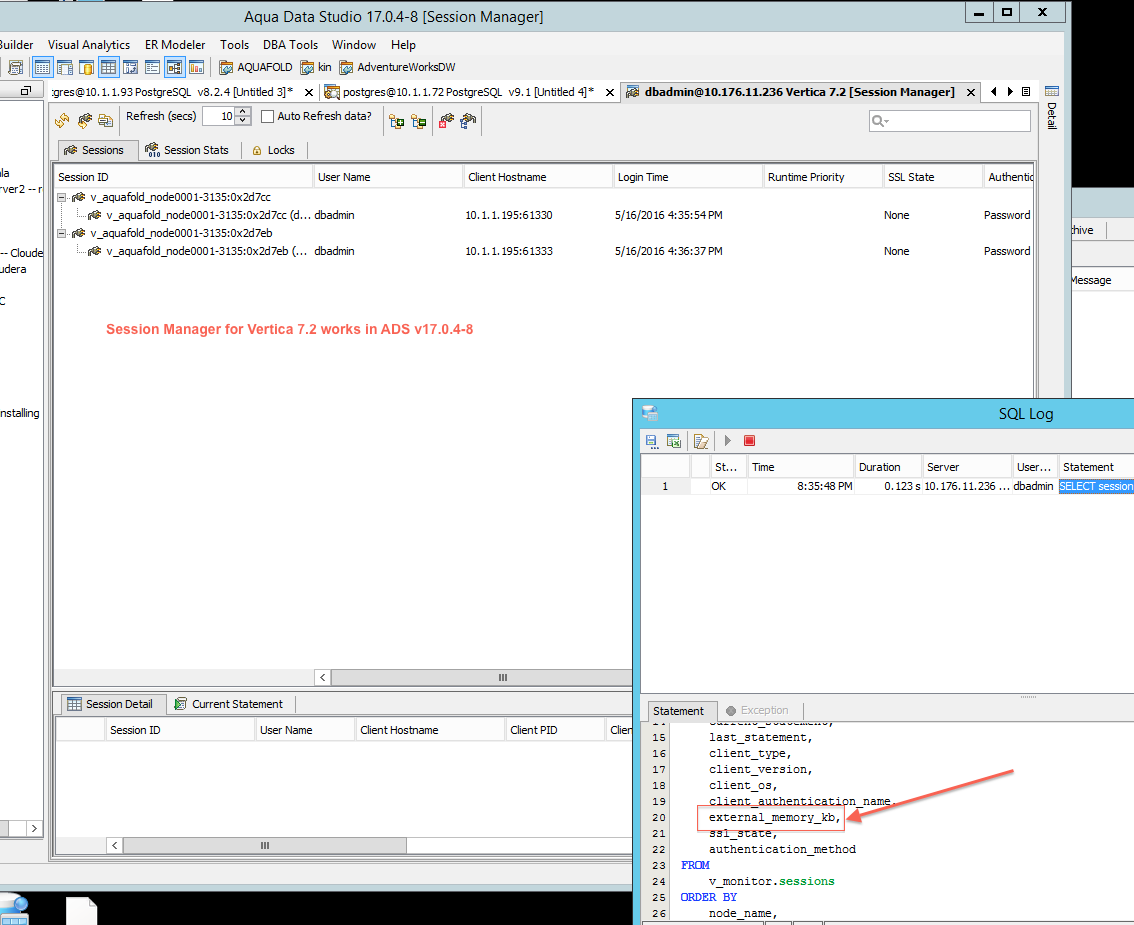Close the PostgreSQL v9.1 Untitled 4 tab
Viewport: 1134px width, 925px height.
(x=610, y=93)
